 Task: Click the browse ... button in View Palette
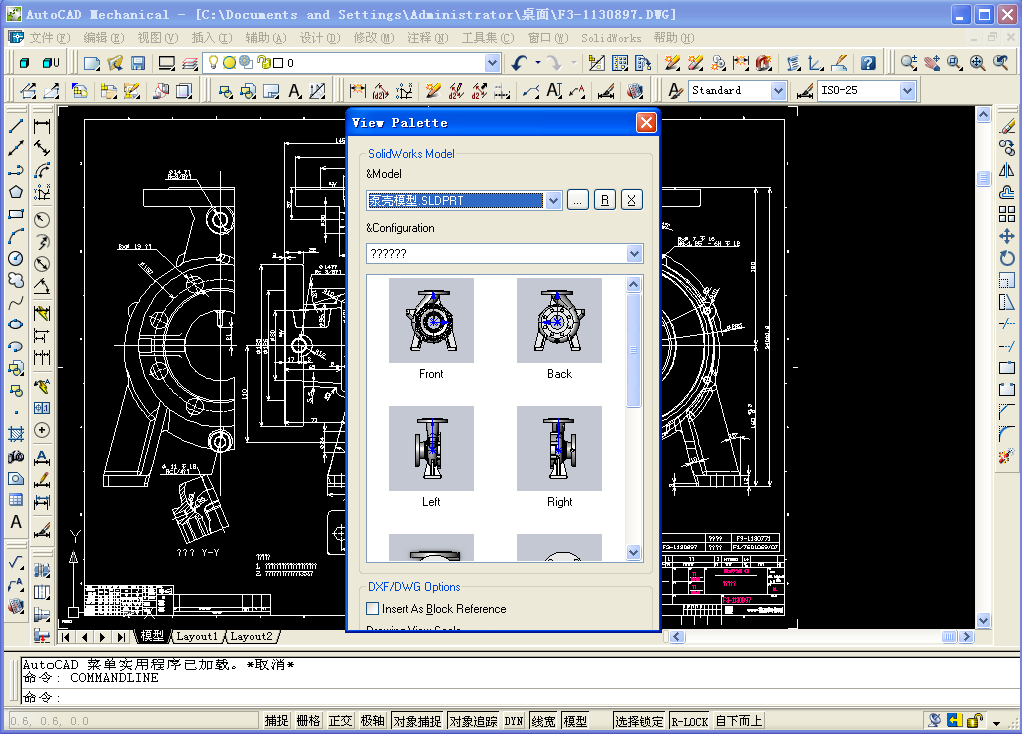click(577, 199)
